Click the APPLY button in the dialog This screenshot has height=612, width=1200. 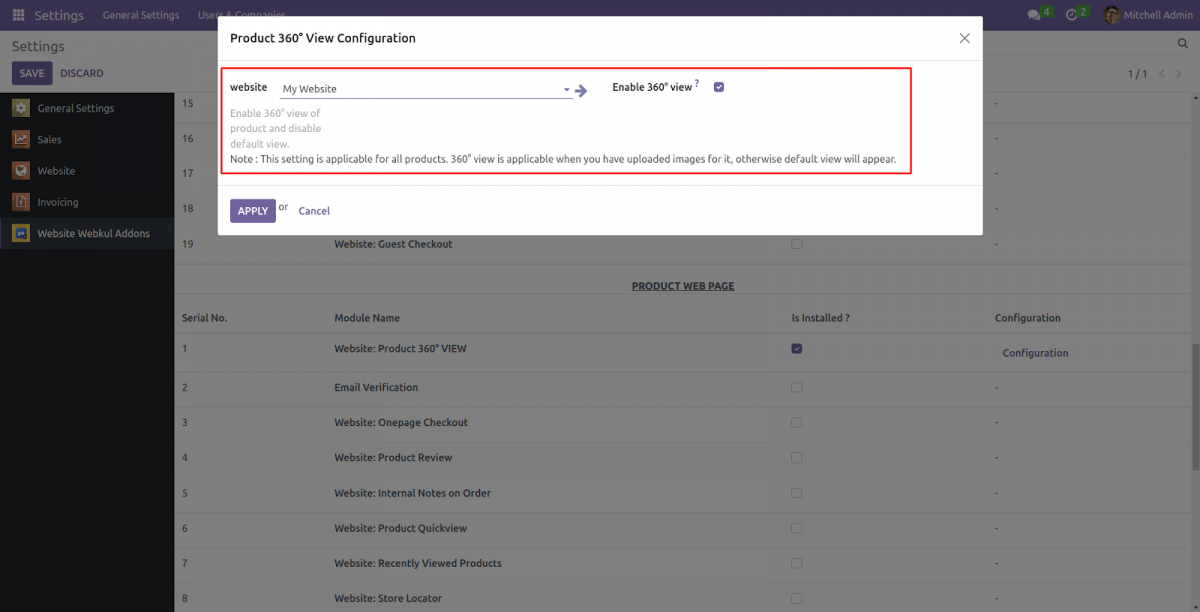(x=252, y=210)
